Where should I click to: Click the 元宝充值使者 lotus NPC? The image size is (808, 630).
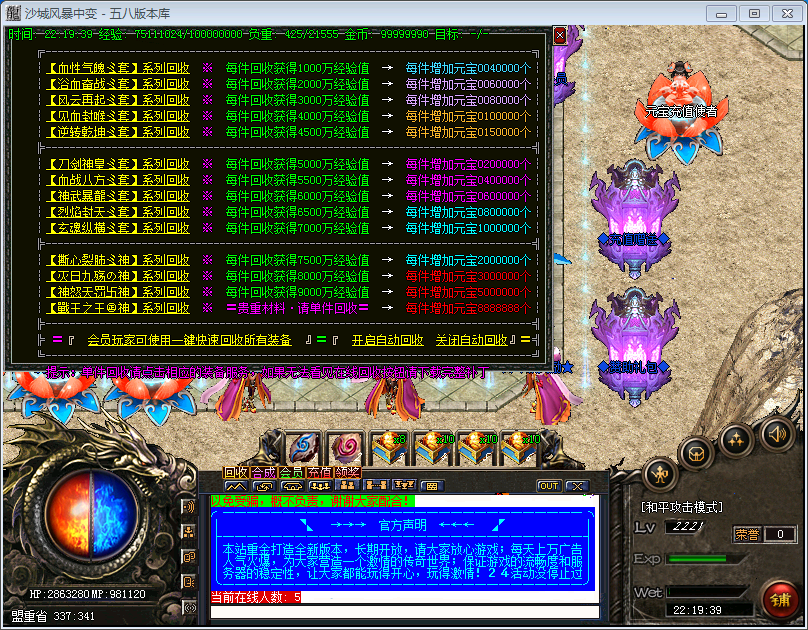click(680, 111)
